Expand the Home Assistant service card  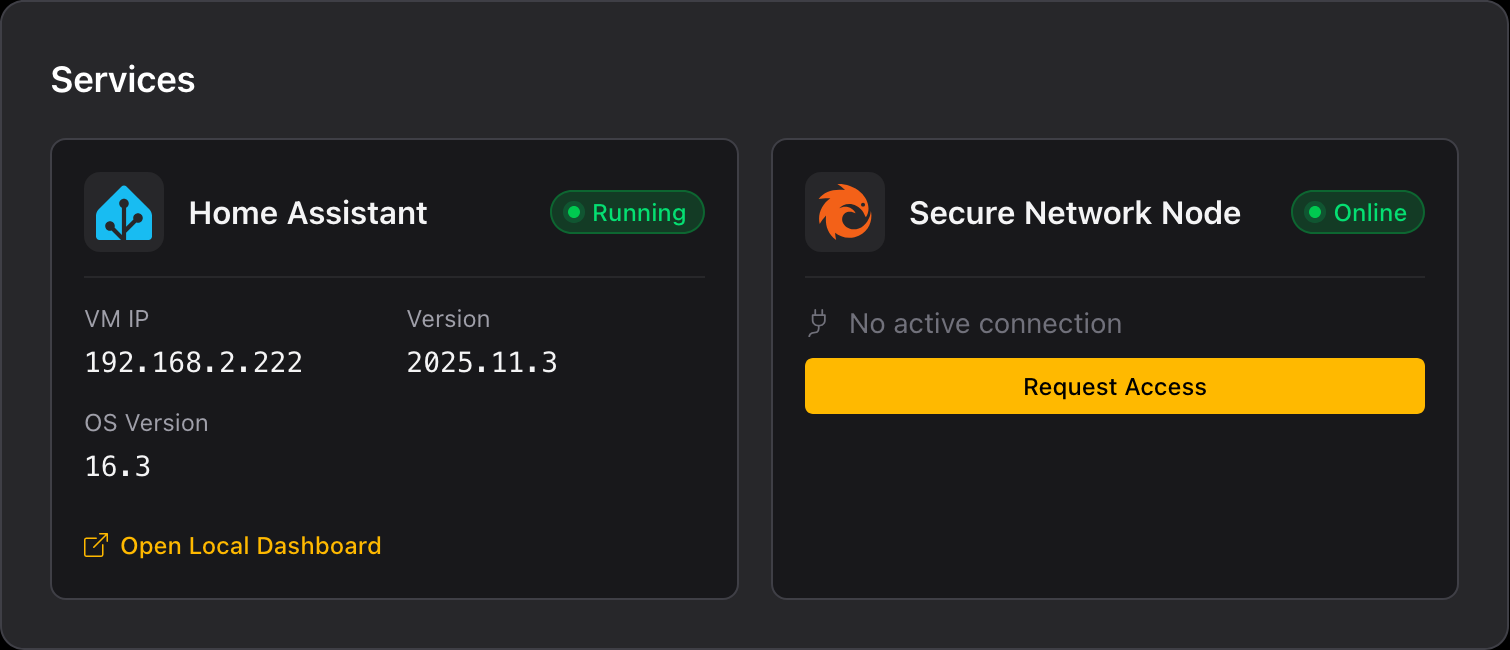click(395, 368)
